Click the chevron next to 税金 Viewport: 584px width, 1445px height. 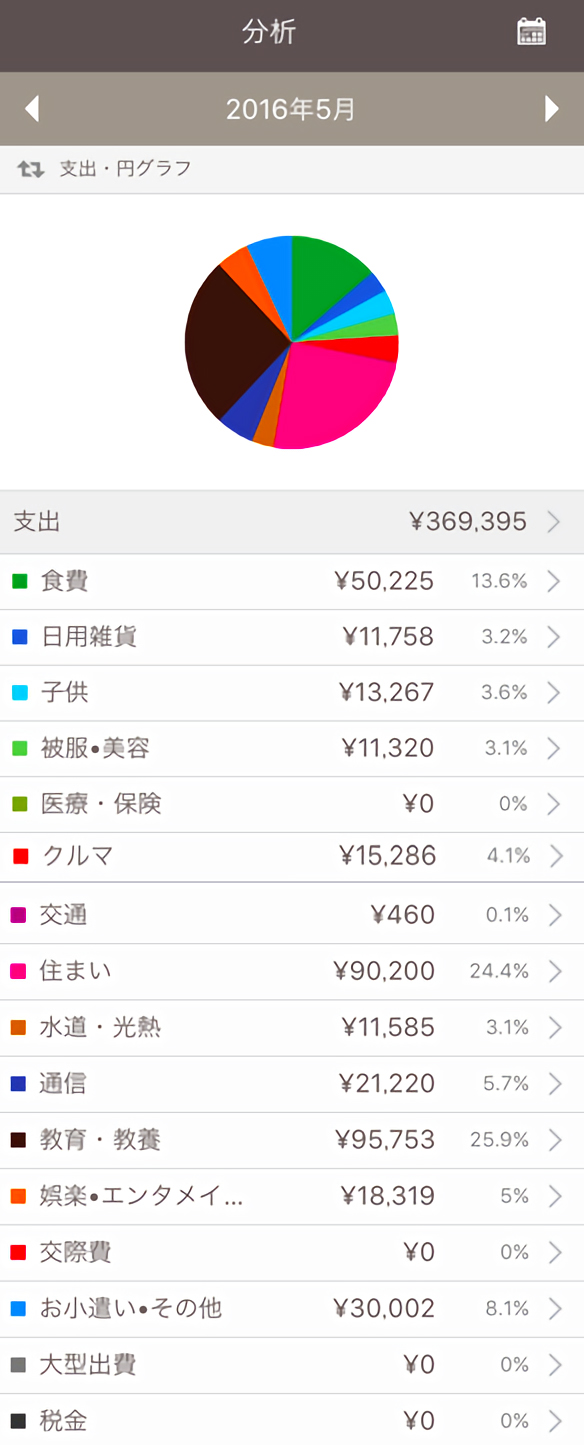pos(554,1420)
